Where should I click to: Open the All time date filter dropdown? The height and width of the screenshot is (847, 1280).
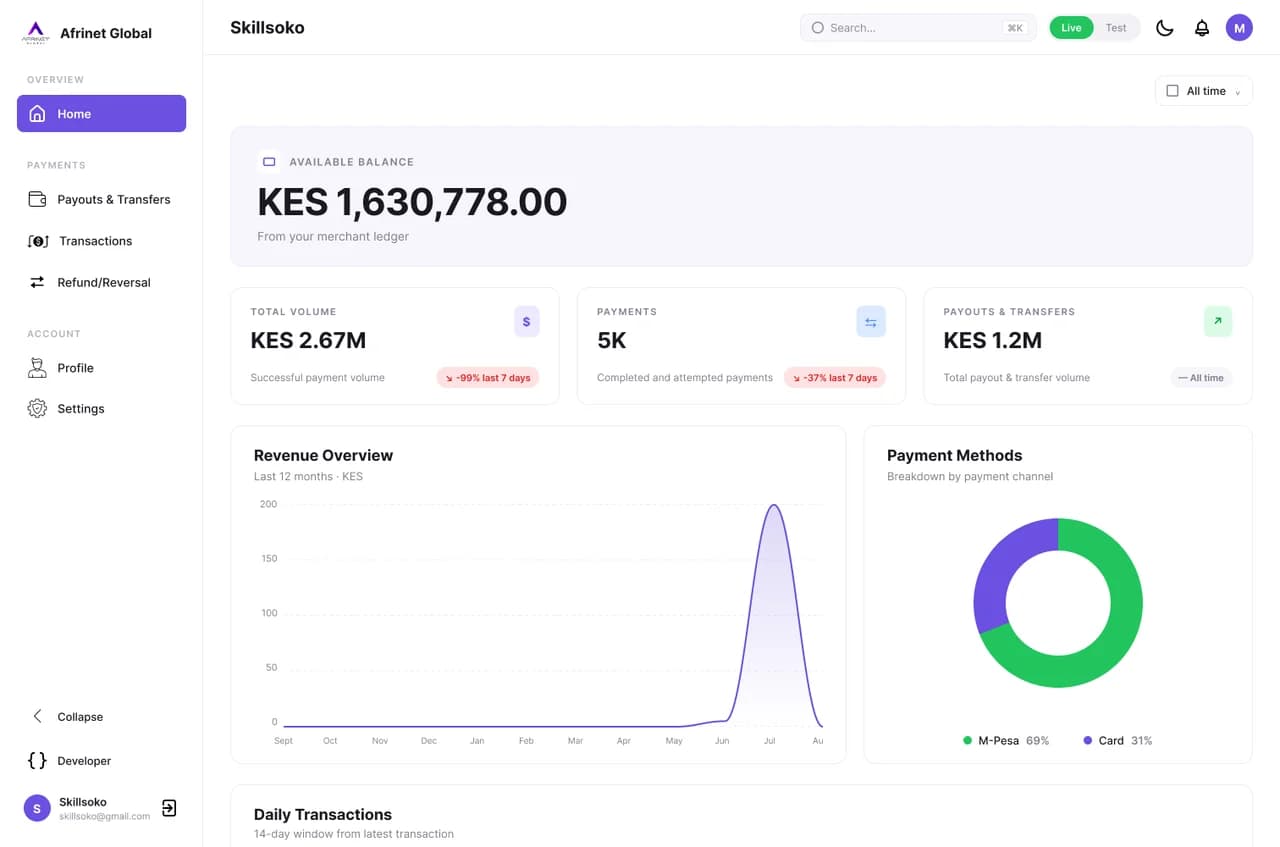tap(1204, 91)
